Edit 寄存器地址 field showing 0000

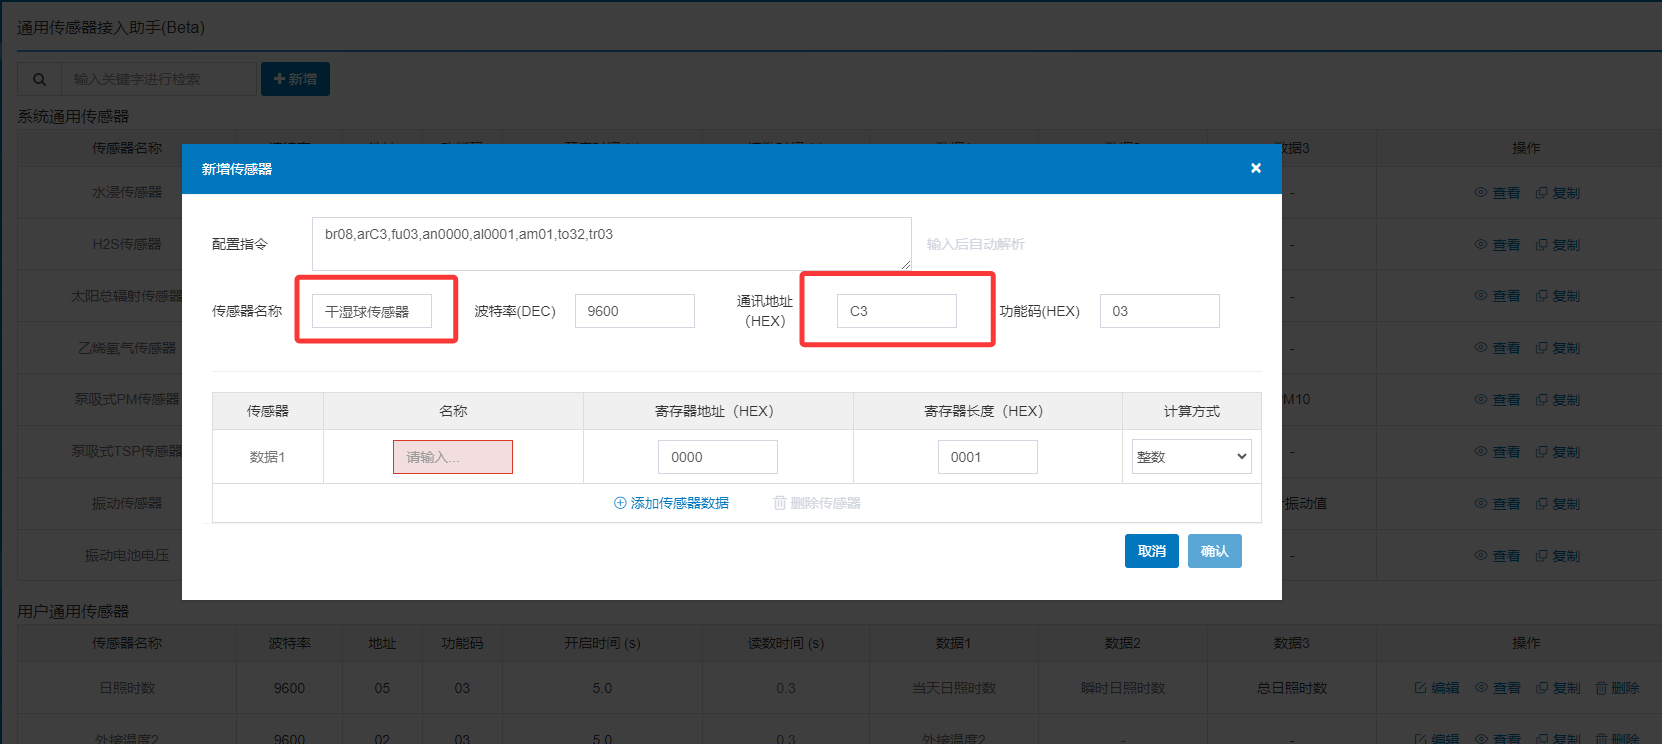click(718, 457)
